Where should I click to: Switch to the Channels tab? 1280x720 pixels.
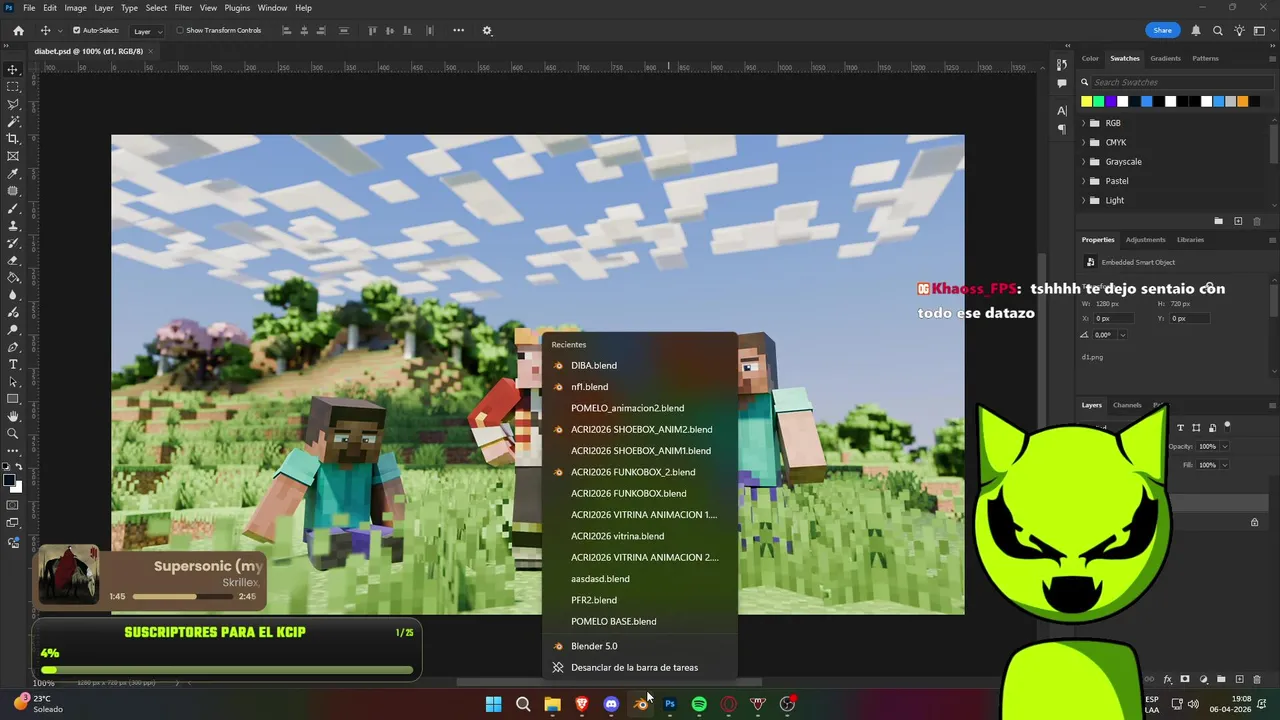click(1127, 405)
